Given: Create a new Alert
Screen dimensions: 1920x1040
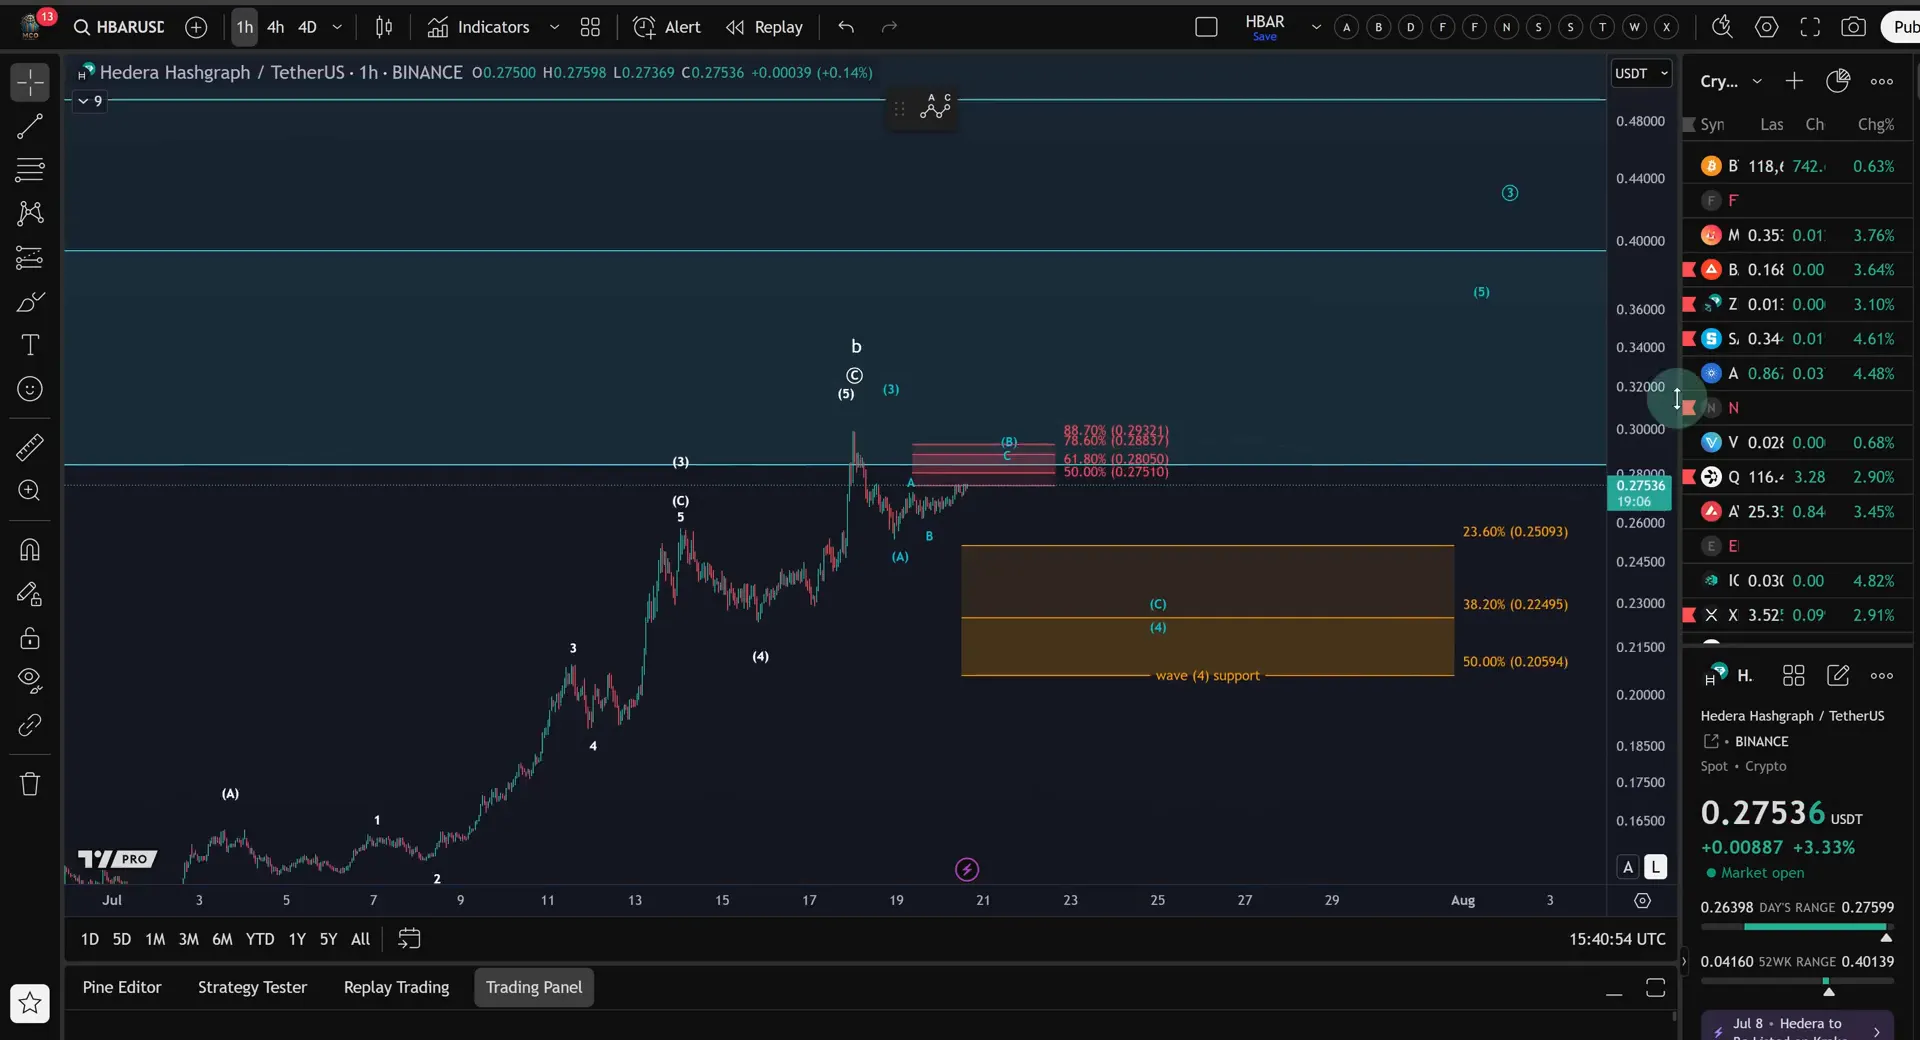Looking at the screenshot, I should click(x=667, y=27).
